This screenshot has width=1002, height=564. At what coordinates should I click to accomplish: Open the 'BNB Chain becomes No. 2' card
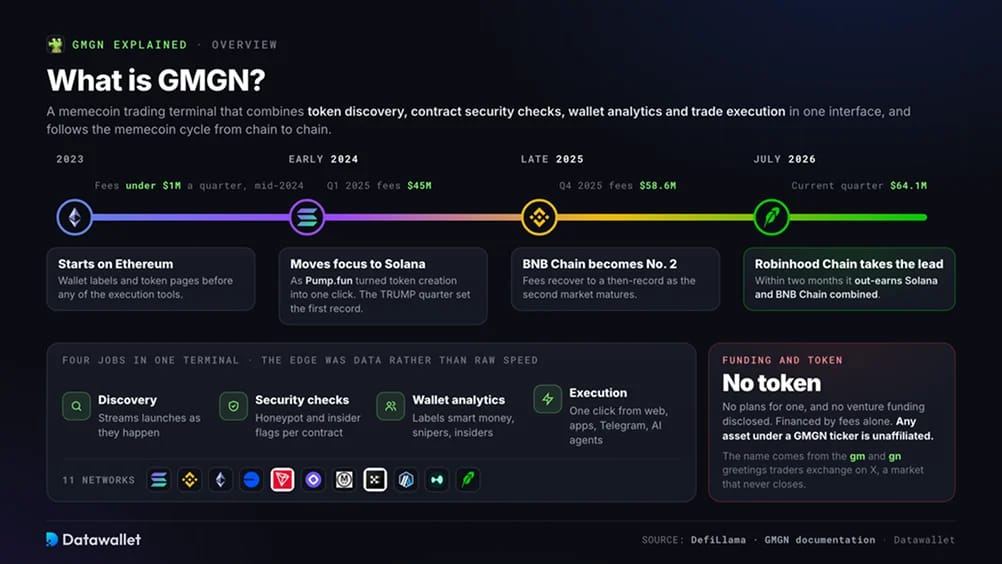[x=615, y=279]
